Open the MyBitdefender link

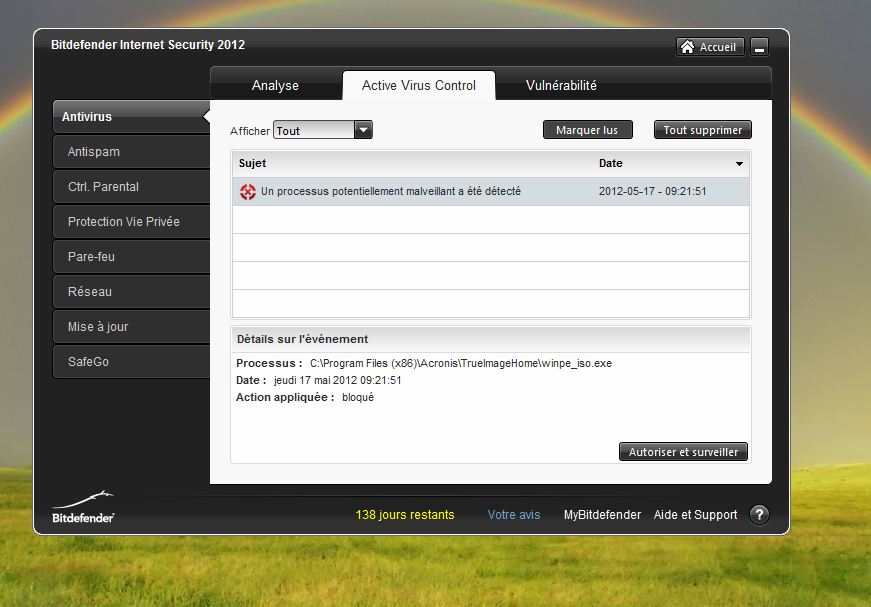pos(602,515)
